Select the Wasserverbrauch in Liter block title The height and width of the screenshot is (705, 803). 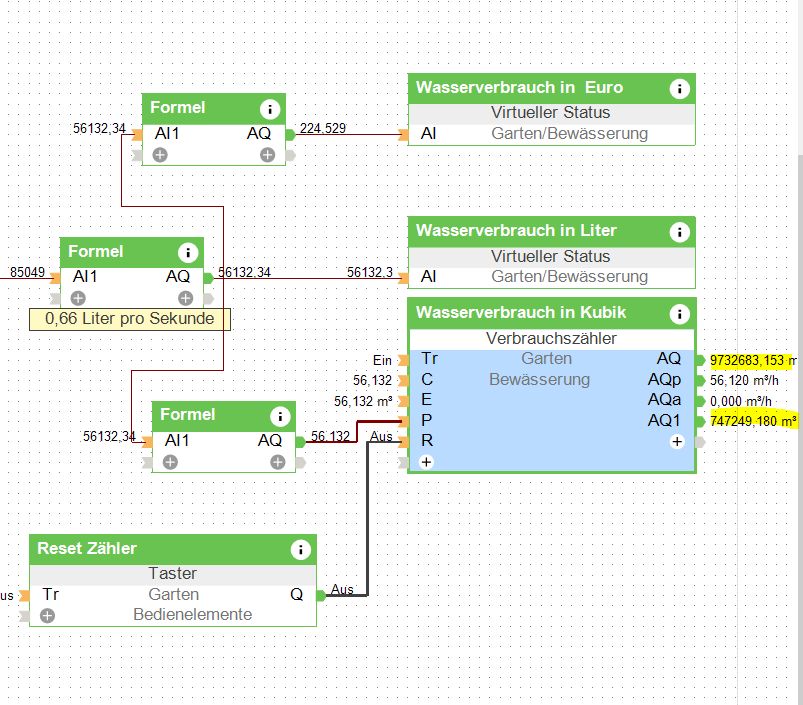516,231
